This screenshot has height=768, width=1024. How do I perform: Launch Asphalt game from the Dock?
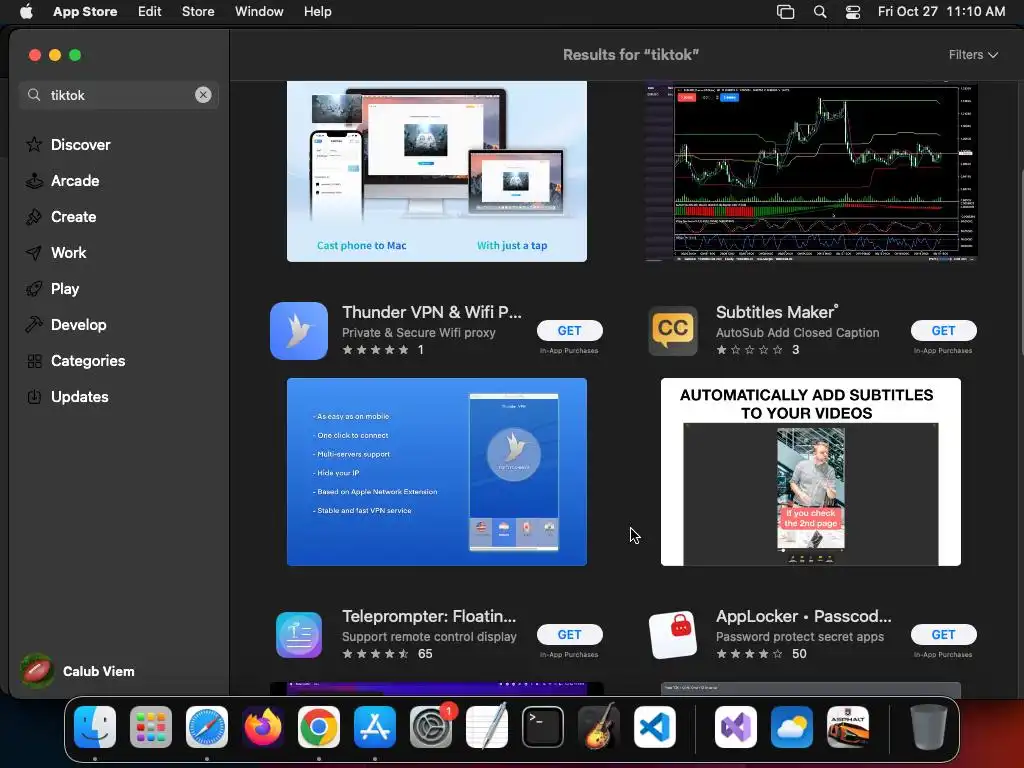[x=848, y=727]
